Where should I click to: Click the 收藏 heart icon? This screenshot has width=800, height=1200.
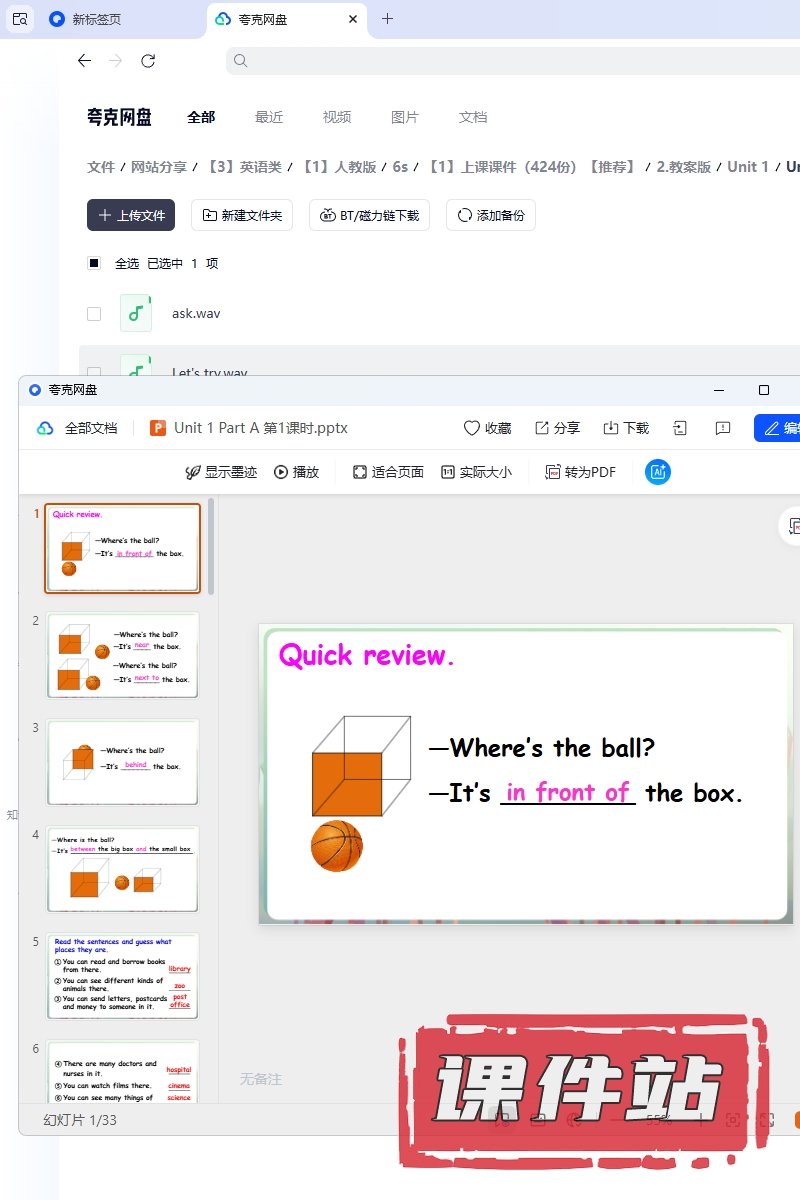(x=472, y=428)
